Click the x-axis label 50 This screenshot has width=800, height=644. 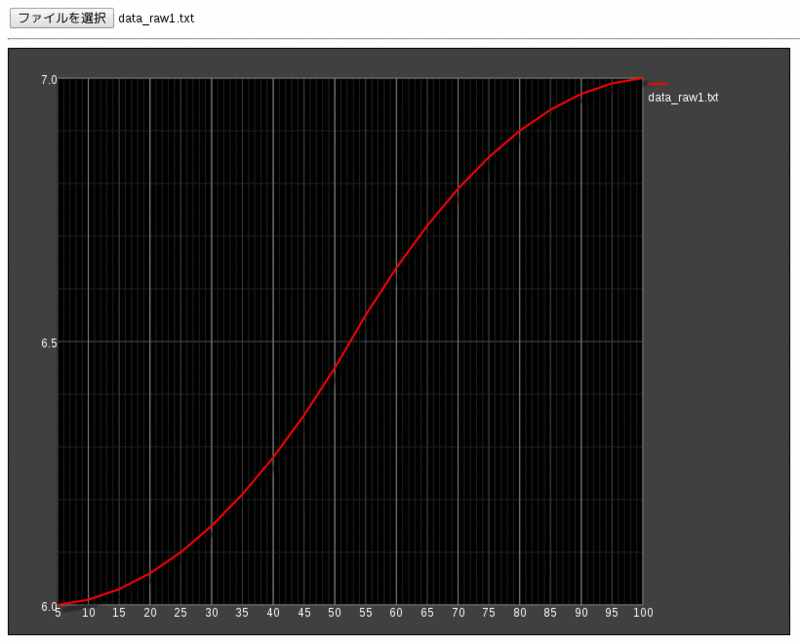(x=335, y=612)
